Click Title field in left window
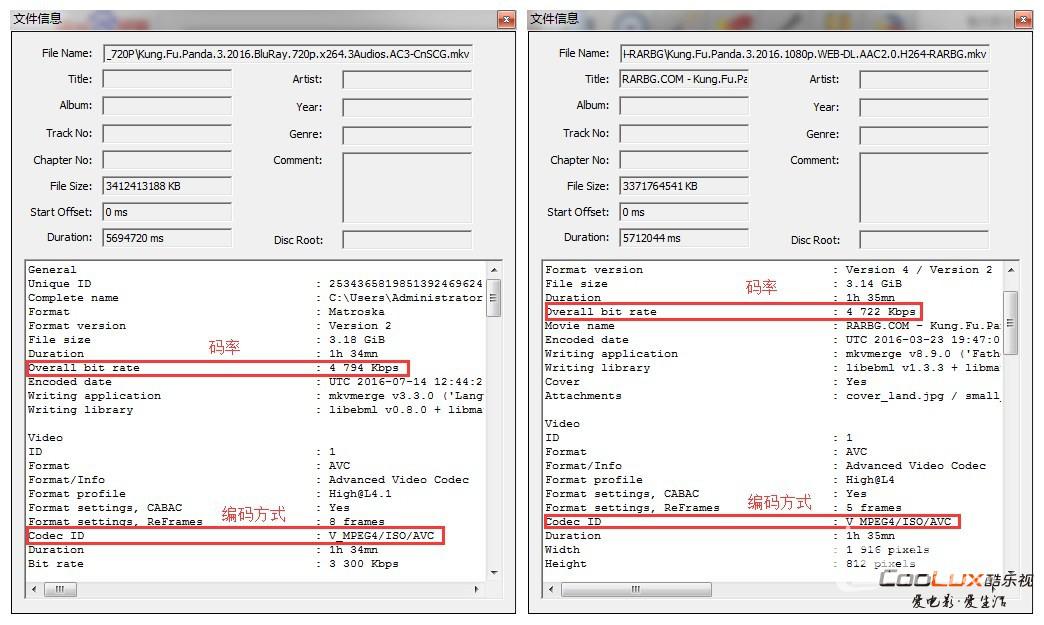The width and height of the screenshot is (1044, 625). (x=167, y=80)
